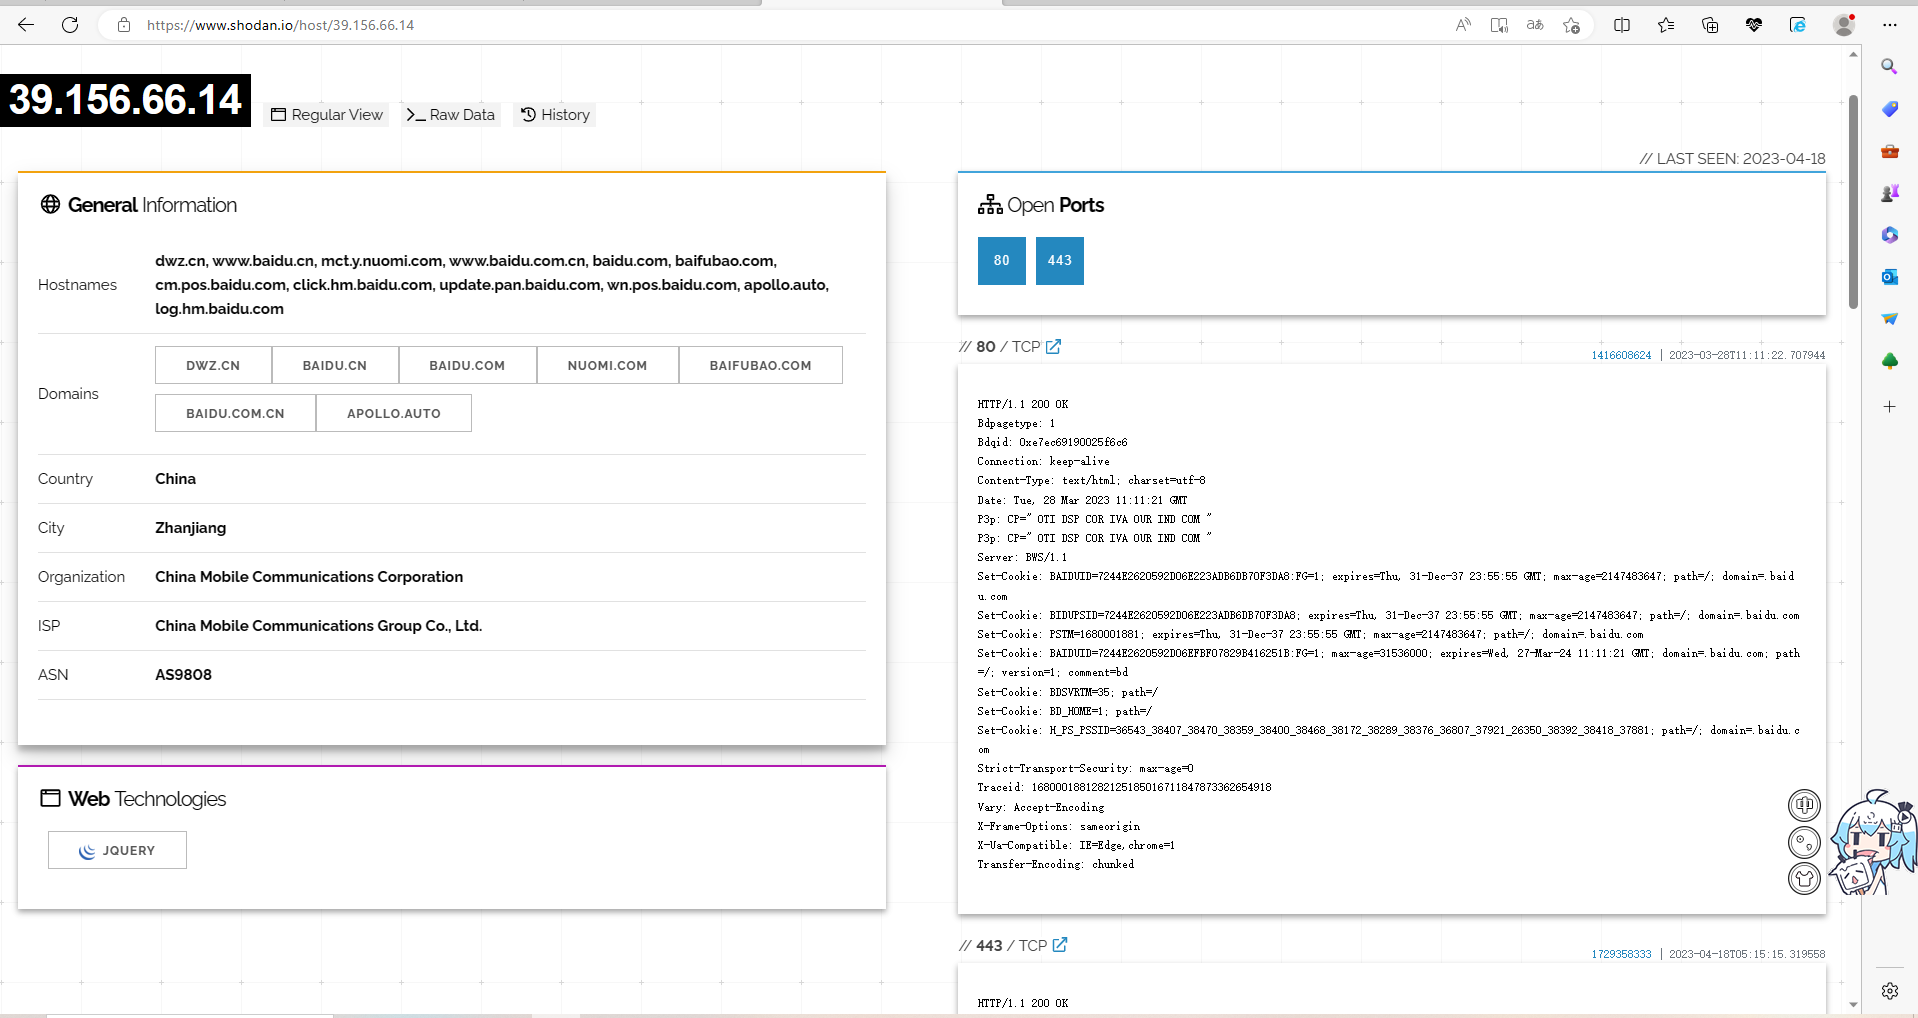Screen dimensions: 1918x1018
Task: Click the 'Server: BWS/1.1' header line
Action: click(1022, 557)
